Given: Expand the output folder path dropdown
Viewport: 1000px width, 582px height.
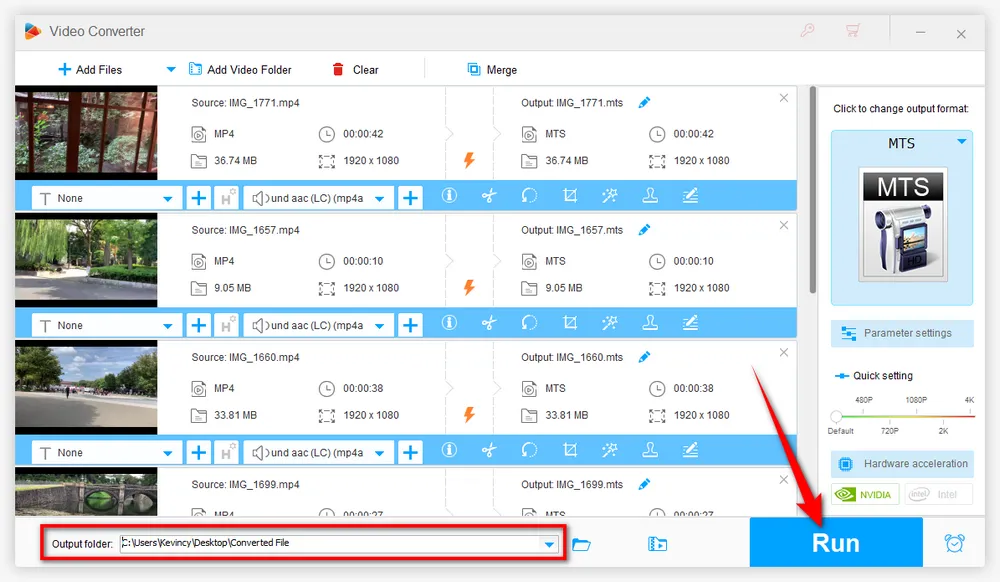Looking at the screenshot, I should 549,544.
